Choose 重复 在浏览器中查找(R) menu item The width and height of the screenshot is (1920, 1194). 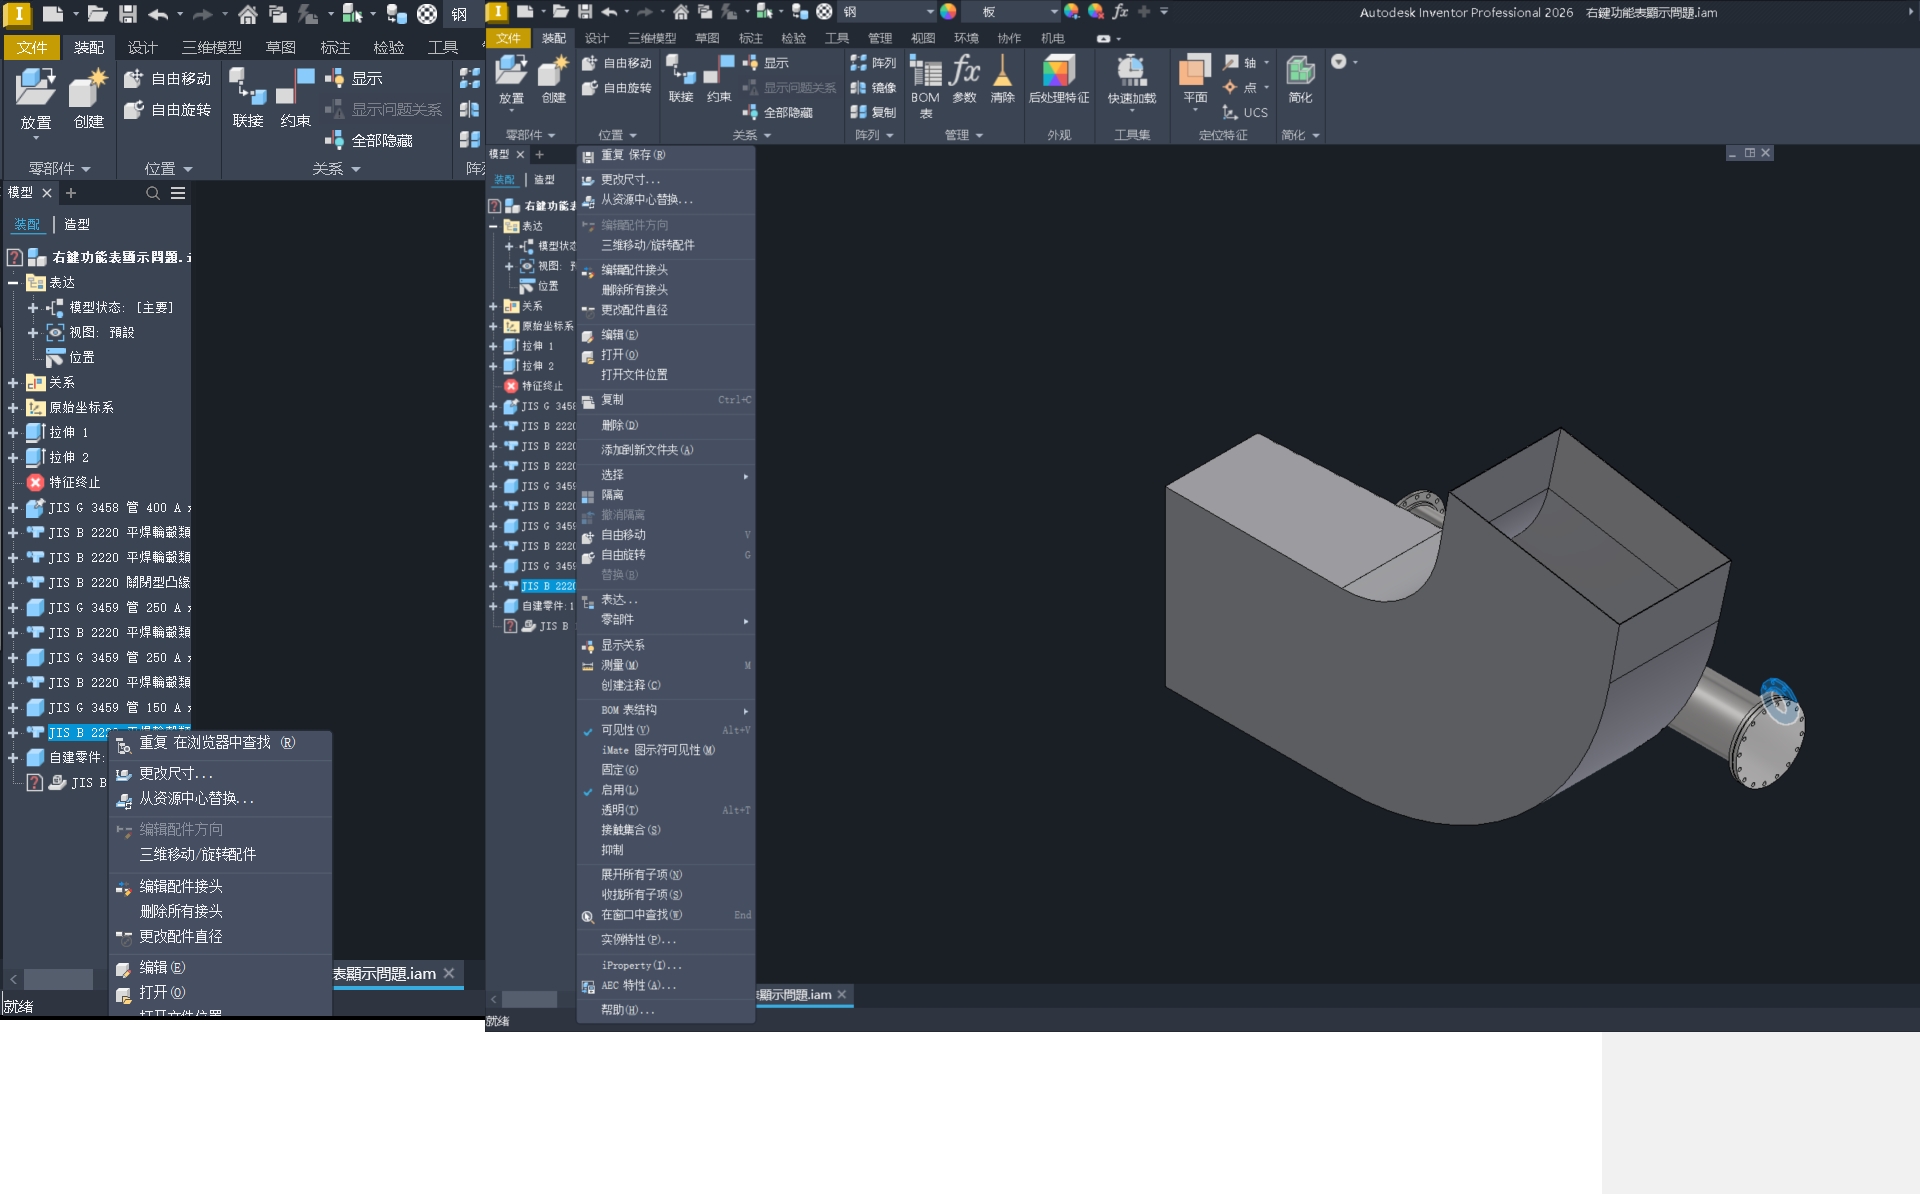(220, 743)
